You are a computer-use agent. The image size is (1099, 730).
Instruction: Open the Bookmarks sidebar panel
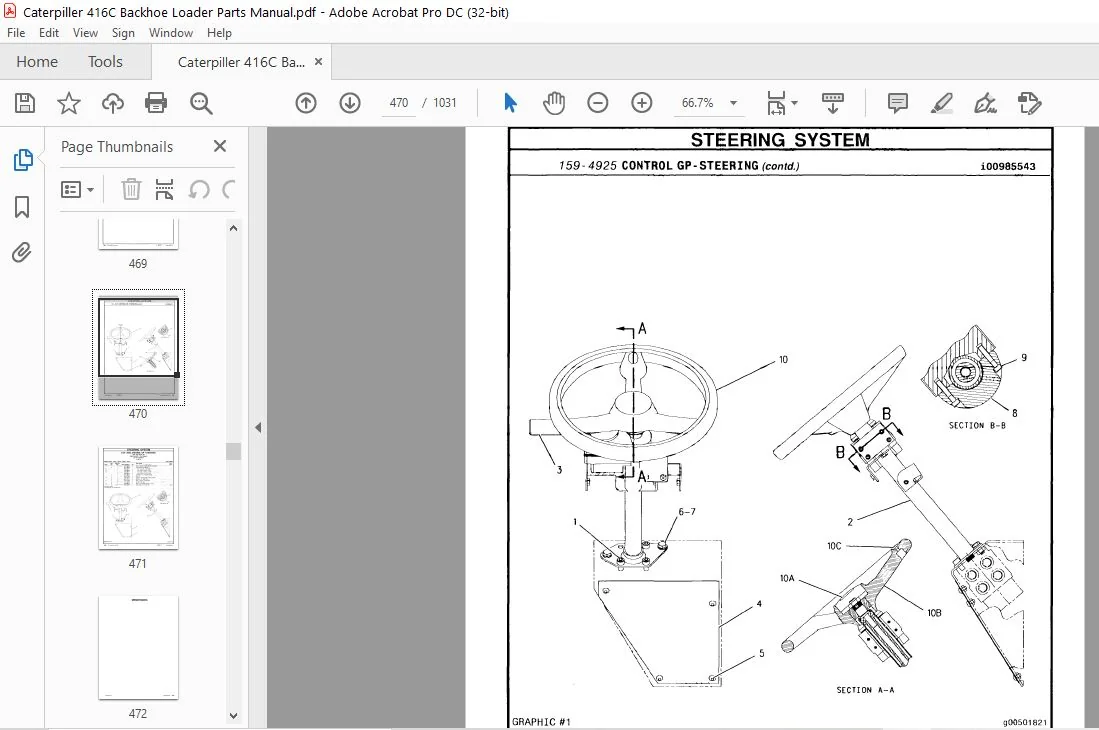(x=22, y=207)
